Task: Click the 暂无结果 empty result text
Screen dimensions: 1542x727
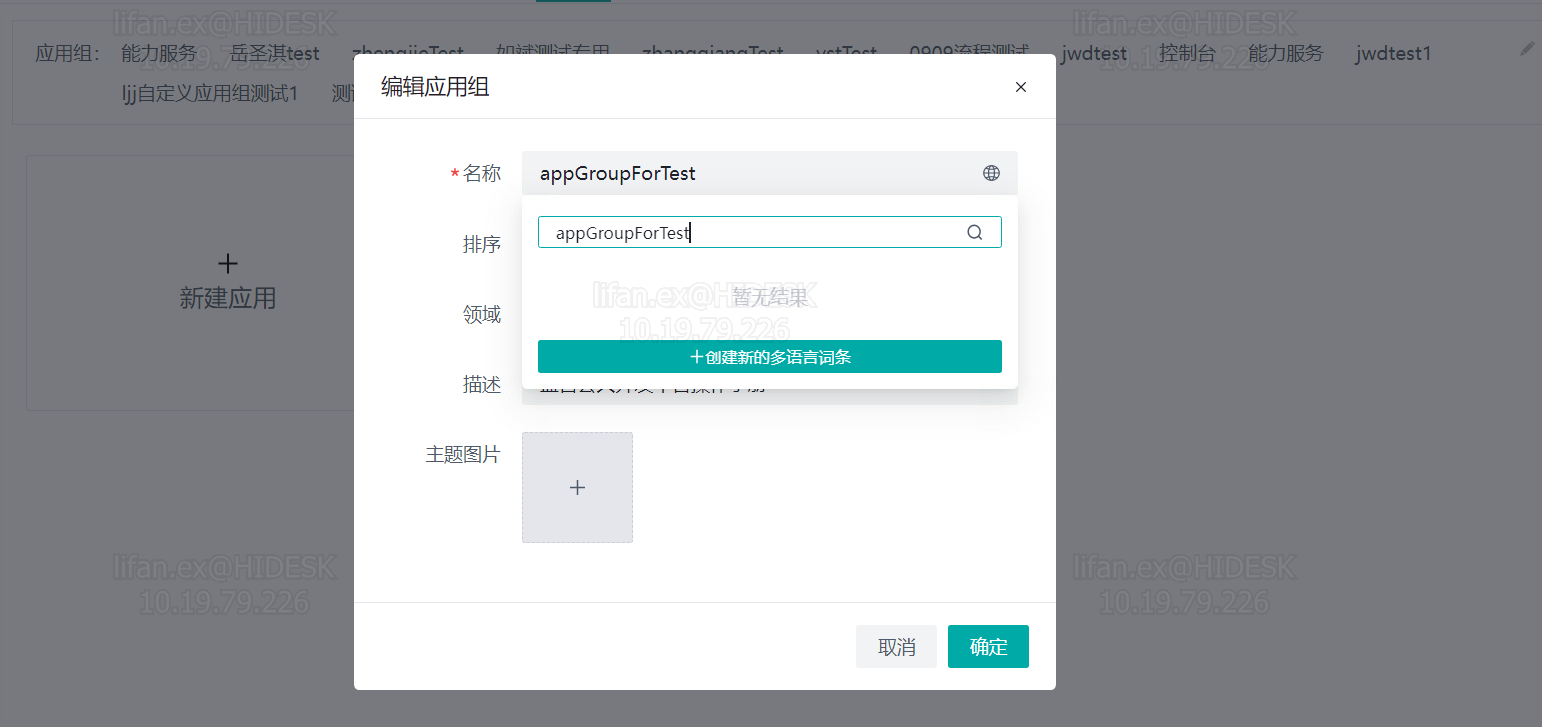Action: pos(770,297)
